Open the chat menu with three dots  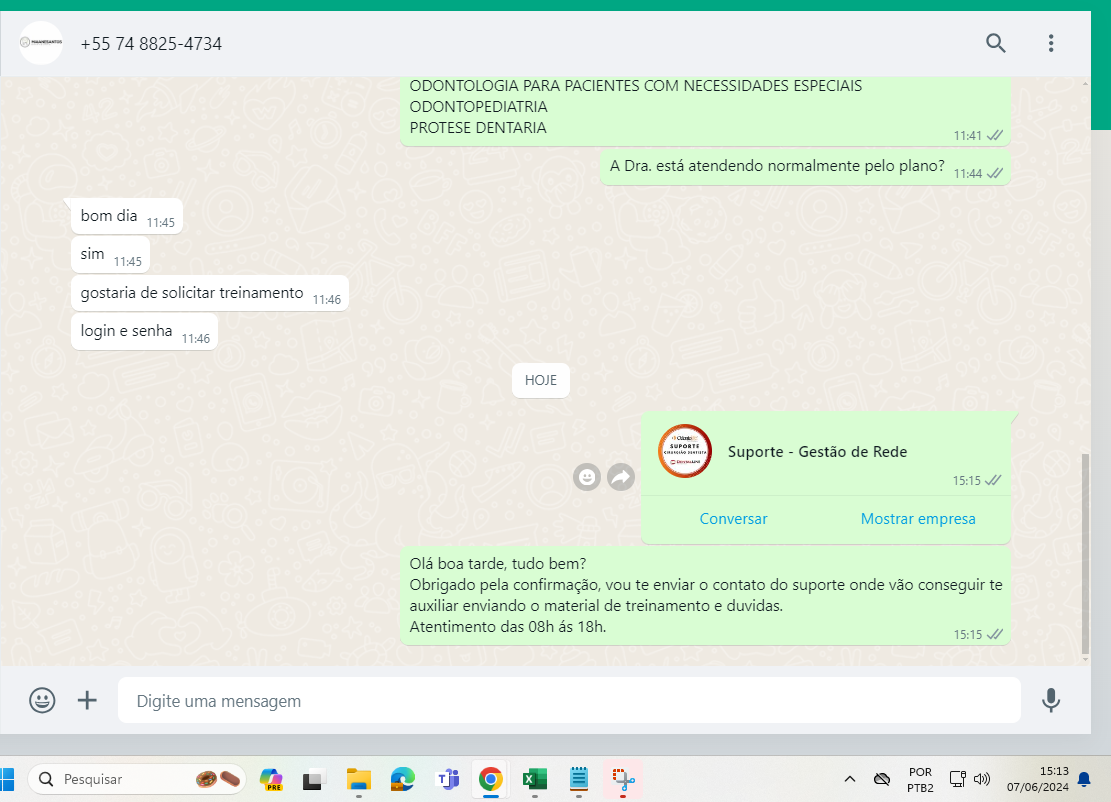1051,43
